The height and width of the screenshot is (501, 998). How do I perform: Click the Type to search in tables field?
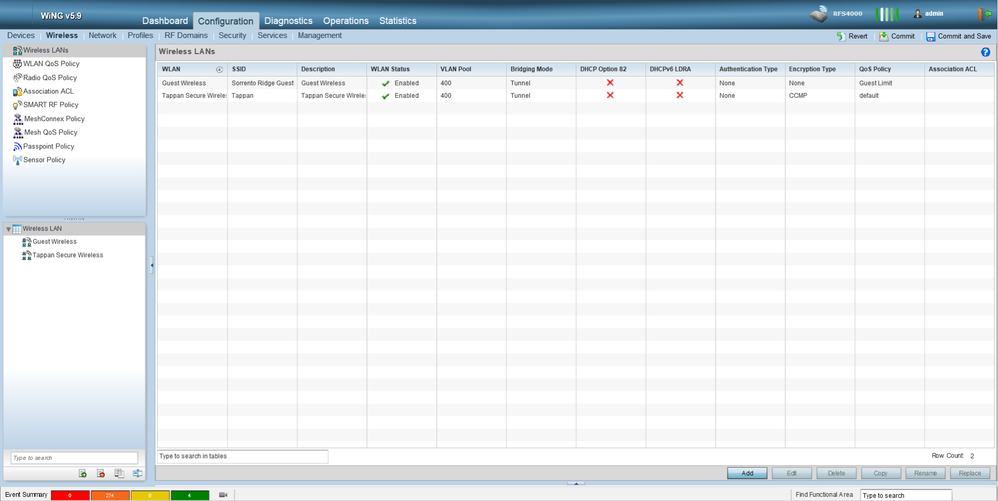[242, 457]
